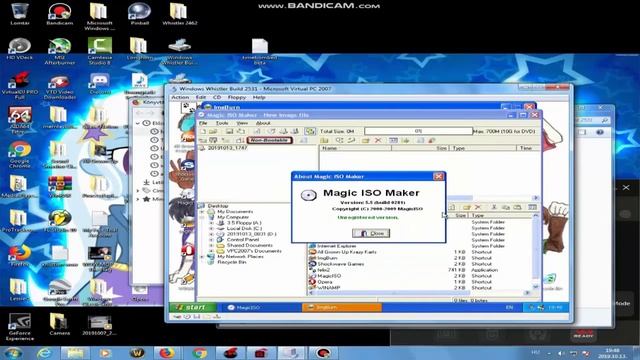640x360 pixels.
Task: Expand the Shared Documents tree node
Action: (x=211, y=246)
